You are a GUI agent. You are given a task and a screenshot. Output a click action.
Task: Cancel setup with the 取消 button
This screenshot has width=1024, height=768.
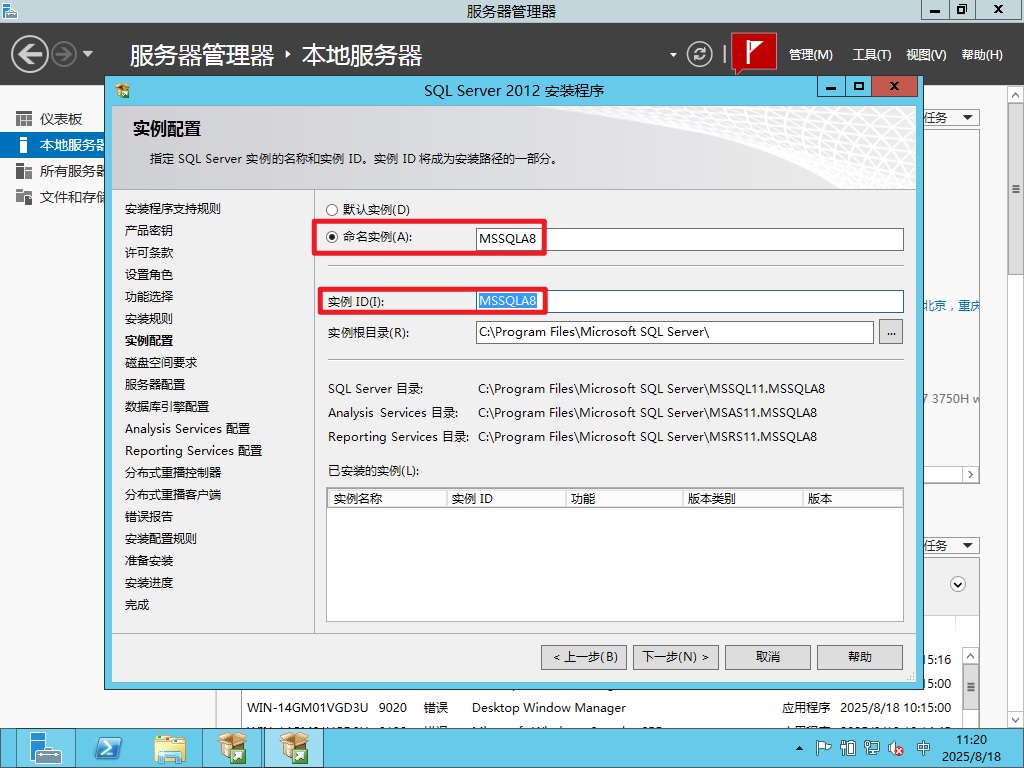click(768, 657)
